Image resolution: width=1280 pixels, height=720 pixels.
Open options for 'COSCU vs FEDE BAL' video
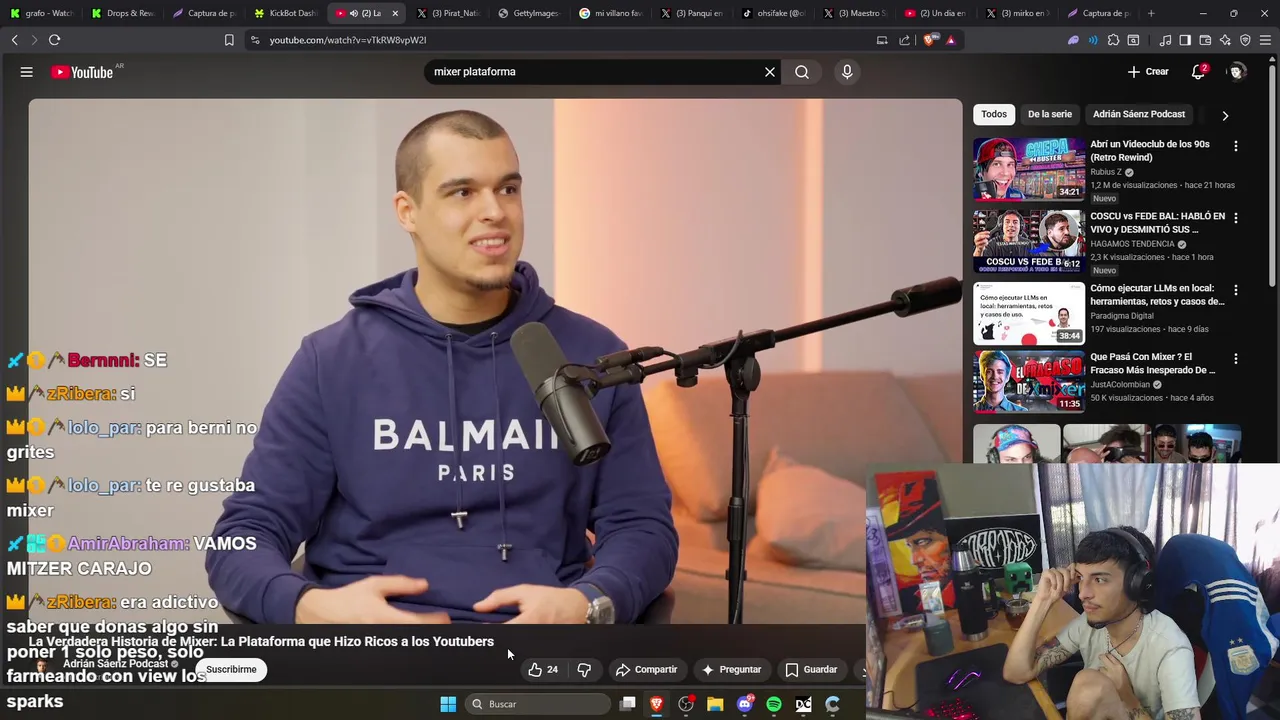pos(1235,218)
